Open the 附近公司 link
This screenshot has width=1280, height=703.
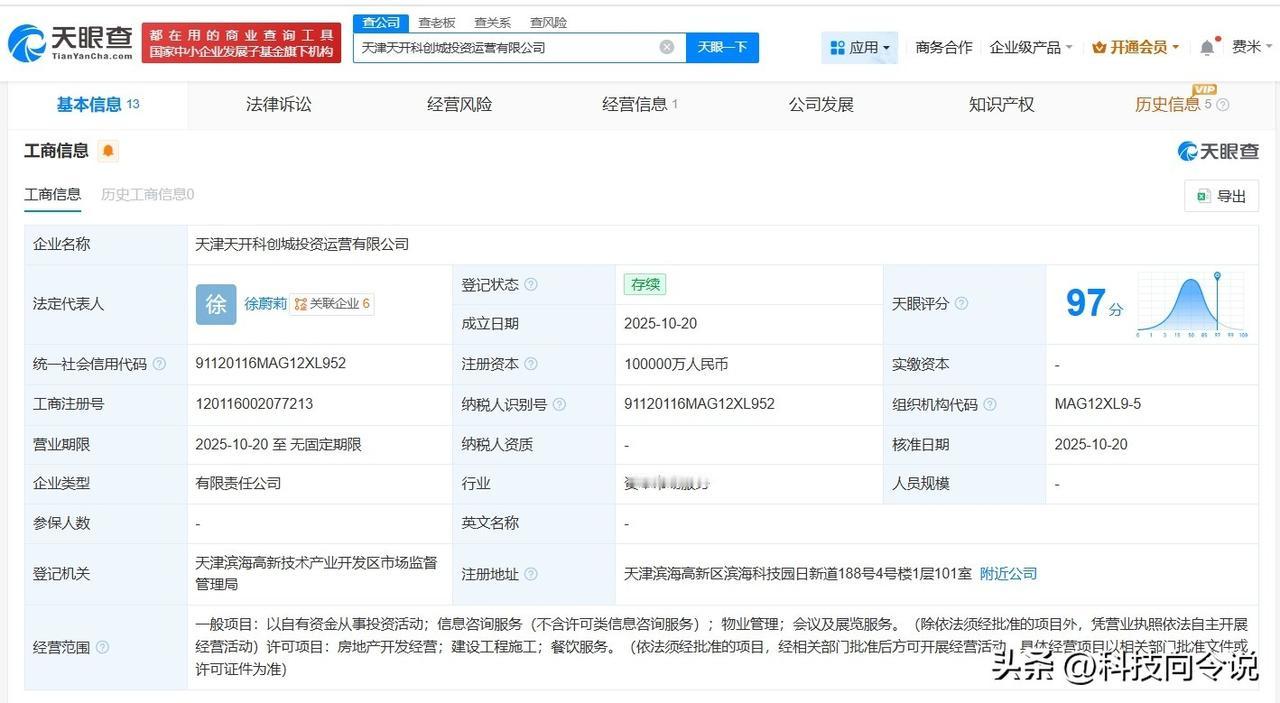click(x=1010, y=574)
